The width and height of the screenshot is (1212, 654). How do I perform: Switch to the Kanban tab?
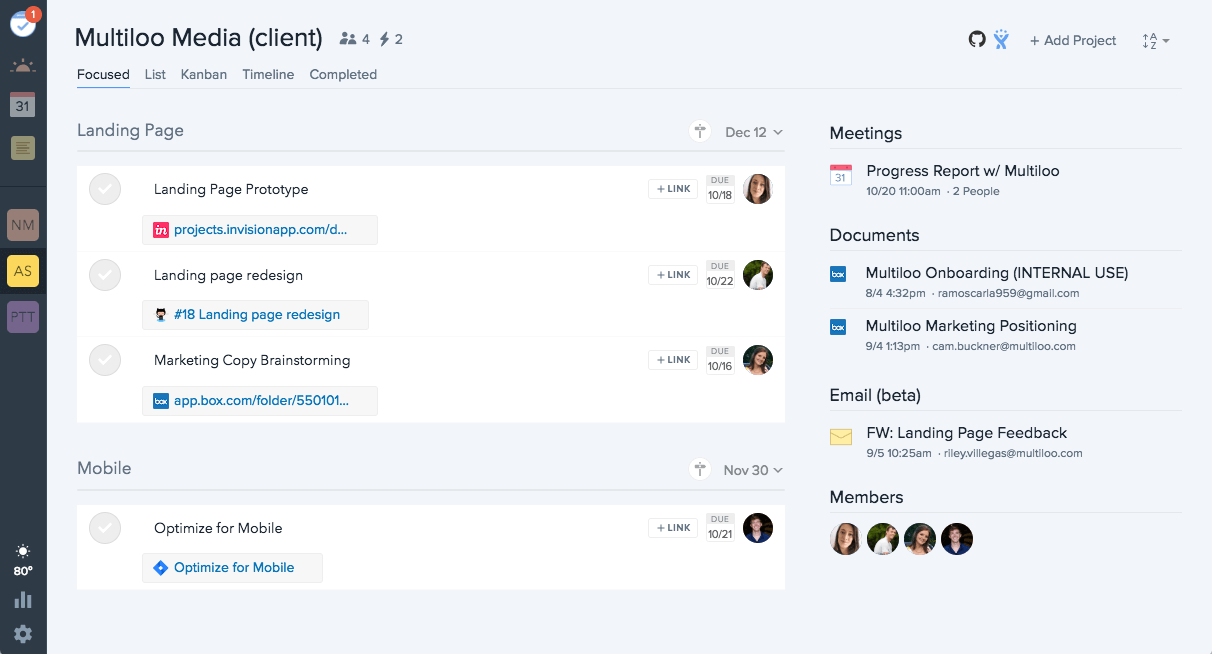click(x=204, y=74)
